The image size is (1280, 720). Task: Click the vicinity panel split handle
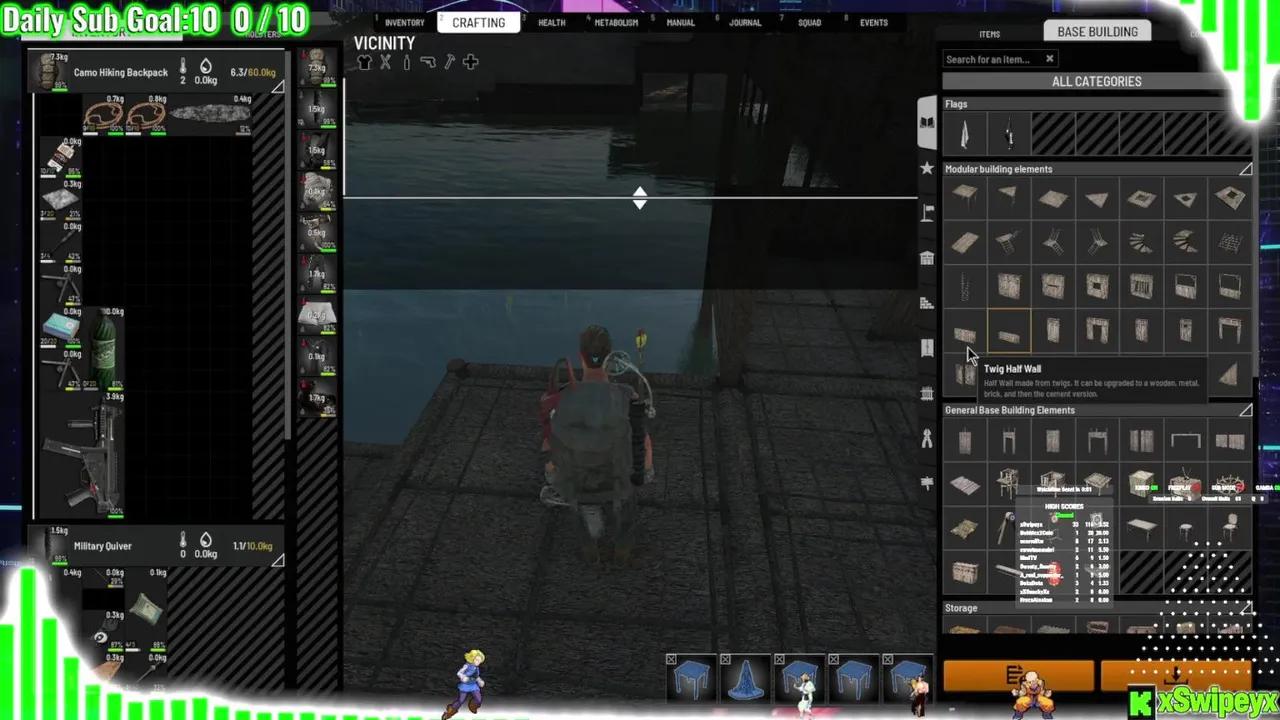(640, 198)
